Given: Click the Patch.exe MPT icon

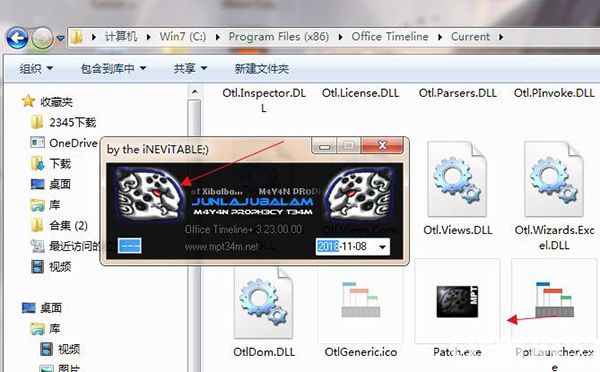Looking at the screenshot, I should pos(457,302).
